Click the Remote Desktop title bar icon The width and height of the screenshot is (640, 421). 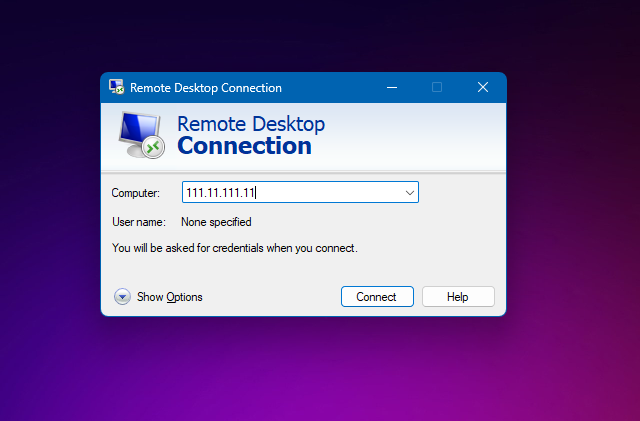click(x=116, y=87)
